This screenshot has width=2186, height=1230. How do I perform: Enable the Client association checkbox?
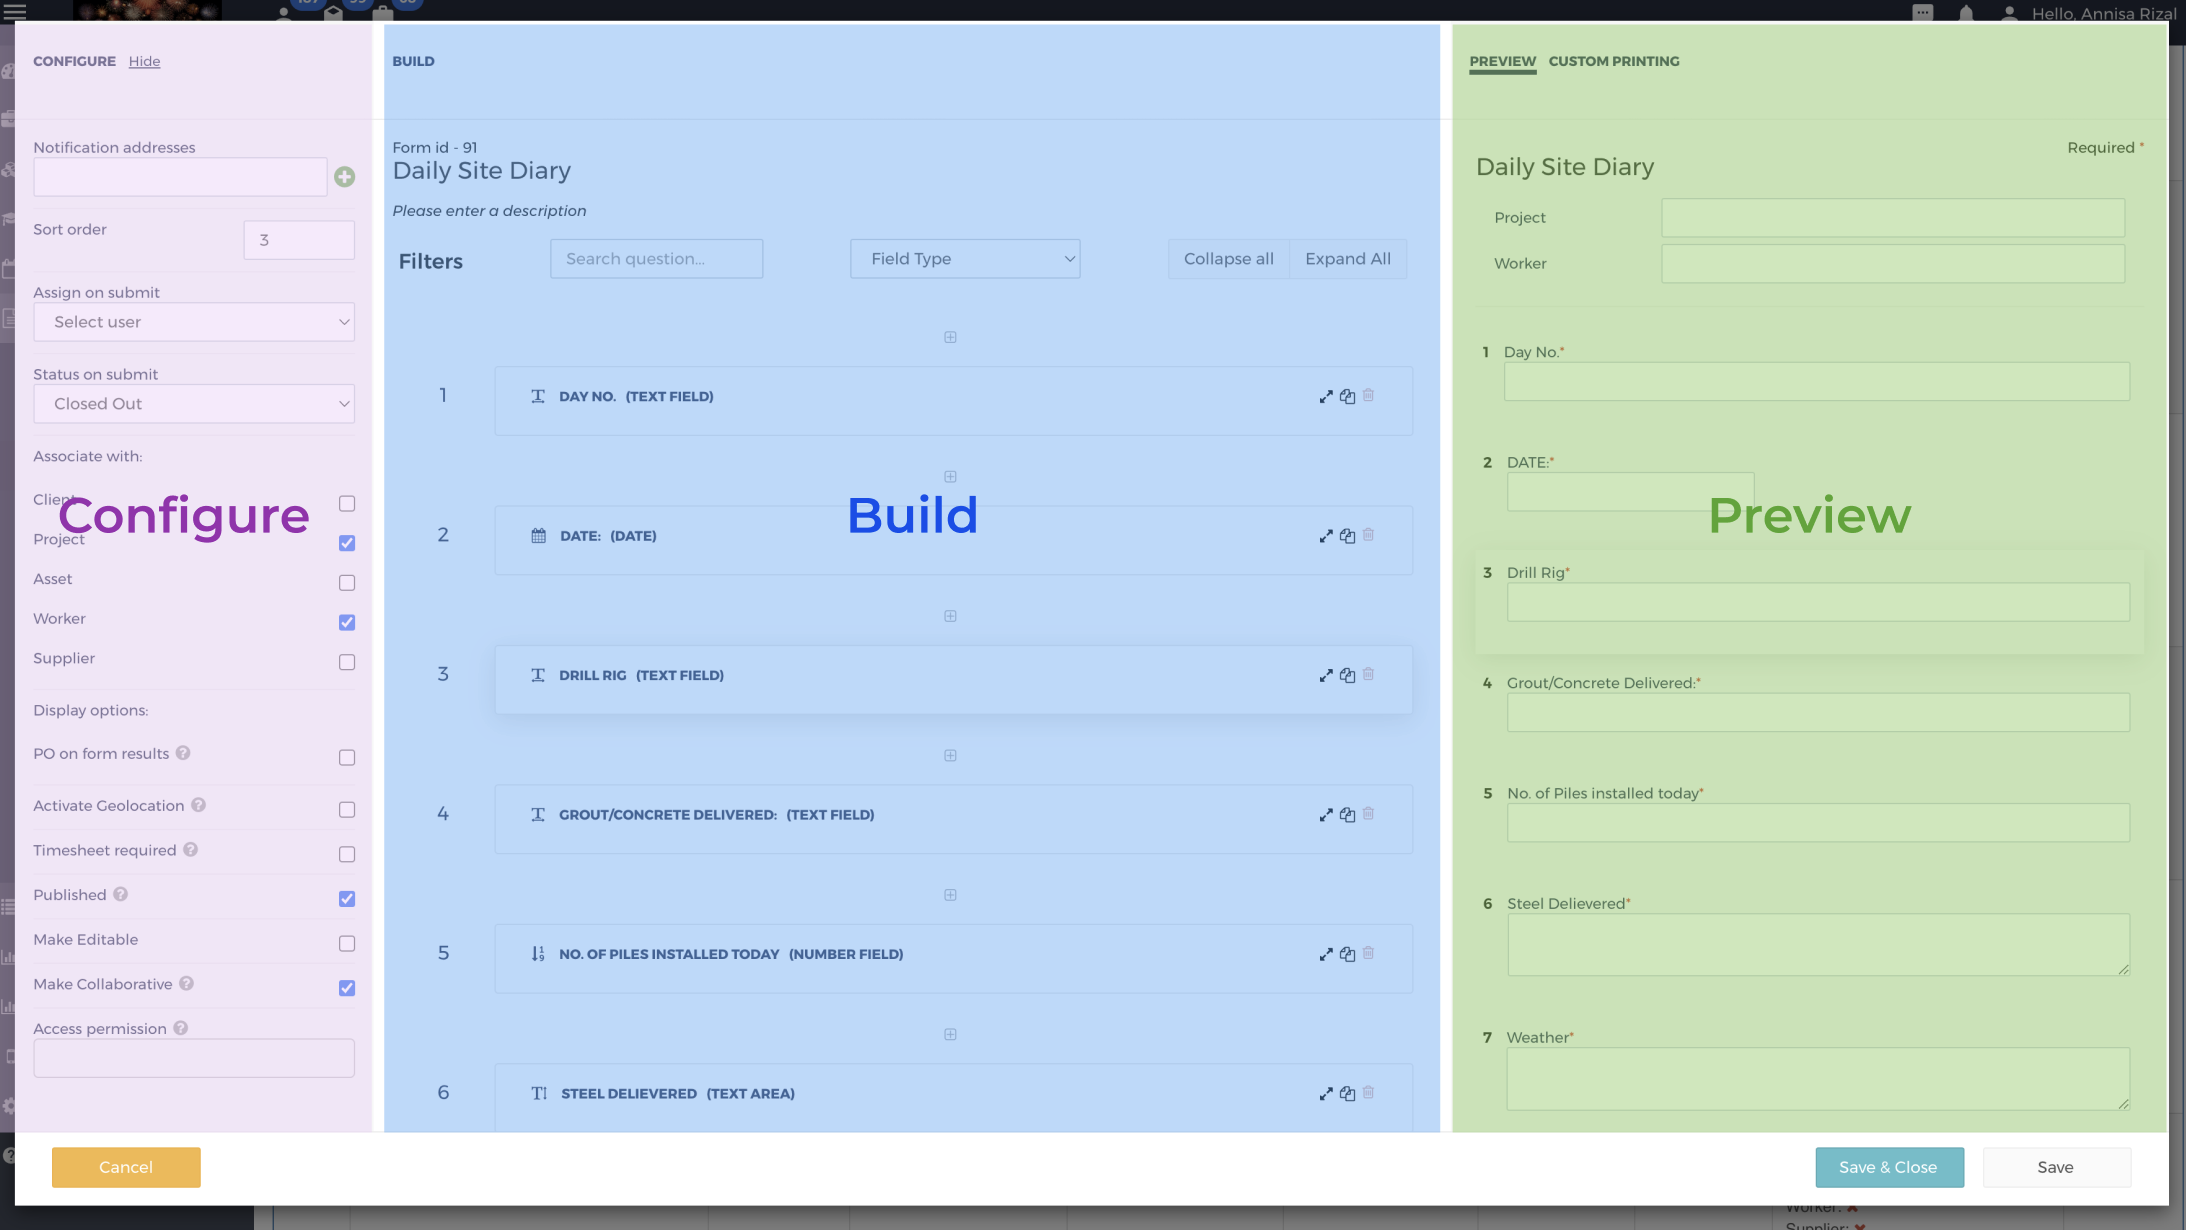tap(347, 504)
